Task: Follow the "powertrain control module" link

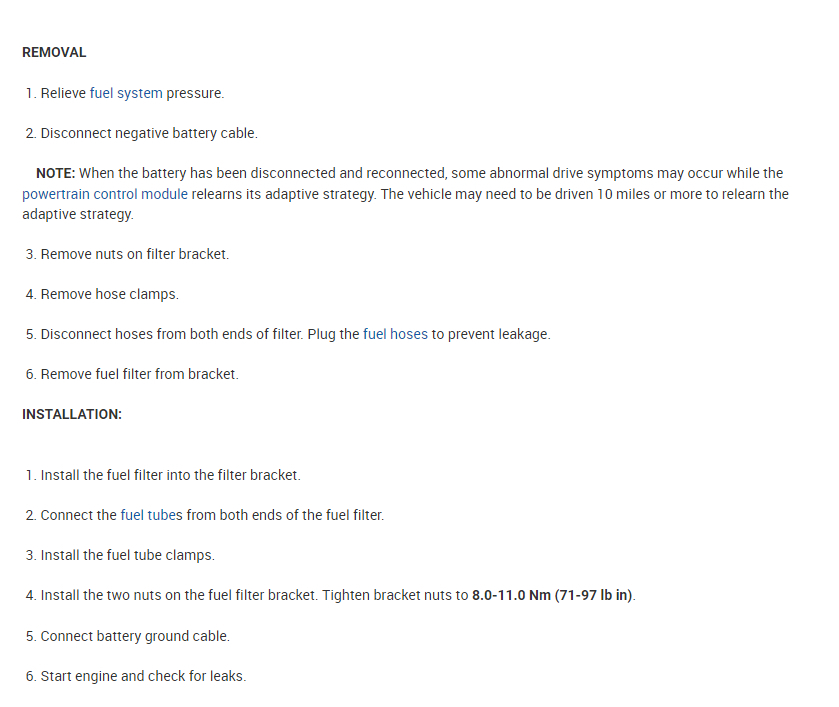Action: point(105,194)
